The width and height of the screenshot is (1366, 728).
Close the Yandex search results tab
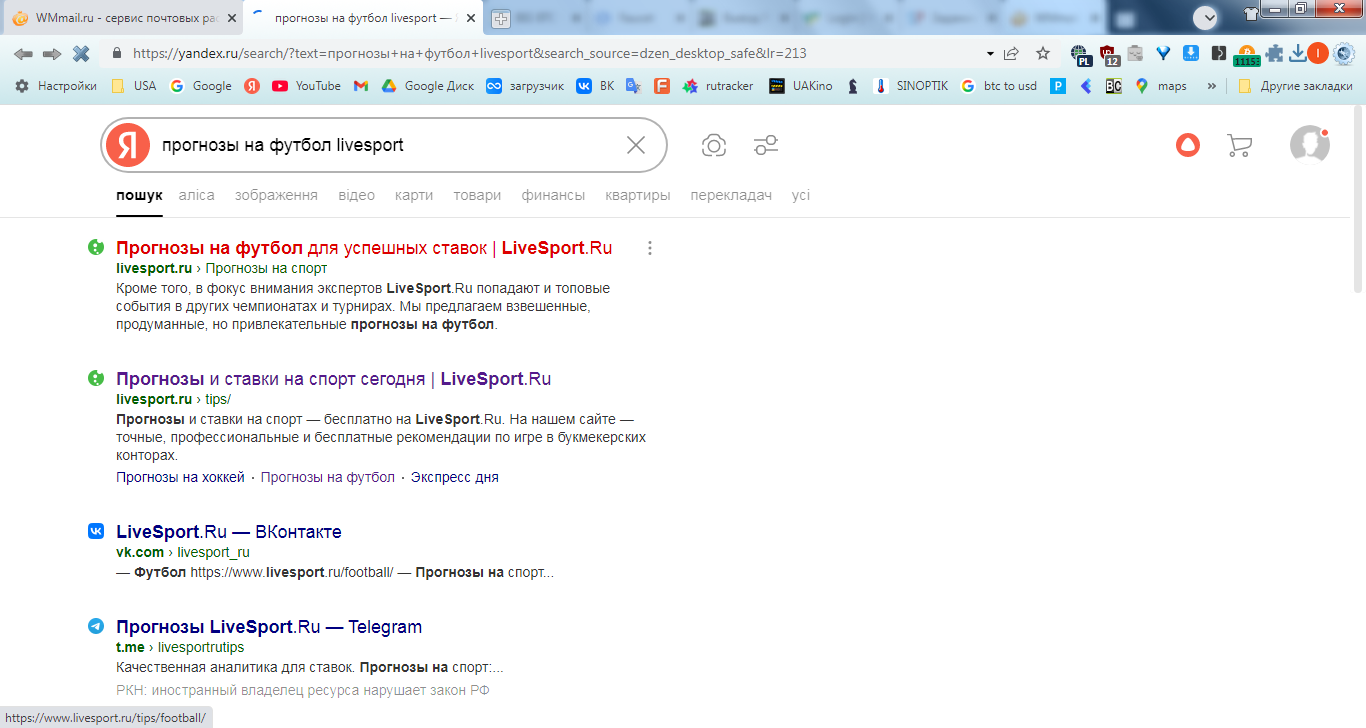coord(471,18)
